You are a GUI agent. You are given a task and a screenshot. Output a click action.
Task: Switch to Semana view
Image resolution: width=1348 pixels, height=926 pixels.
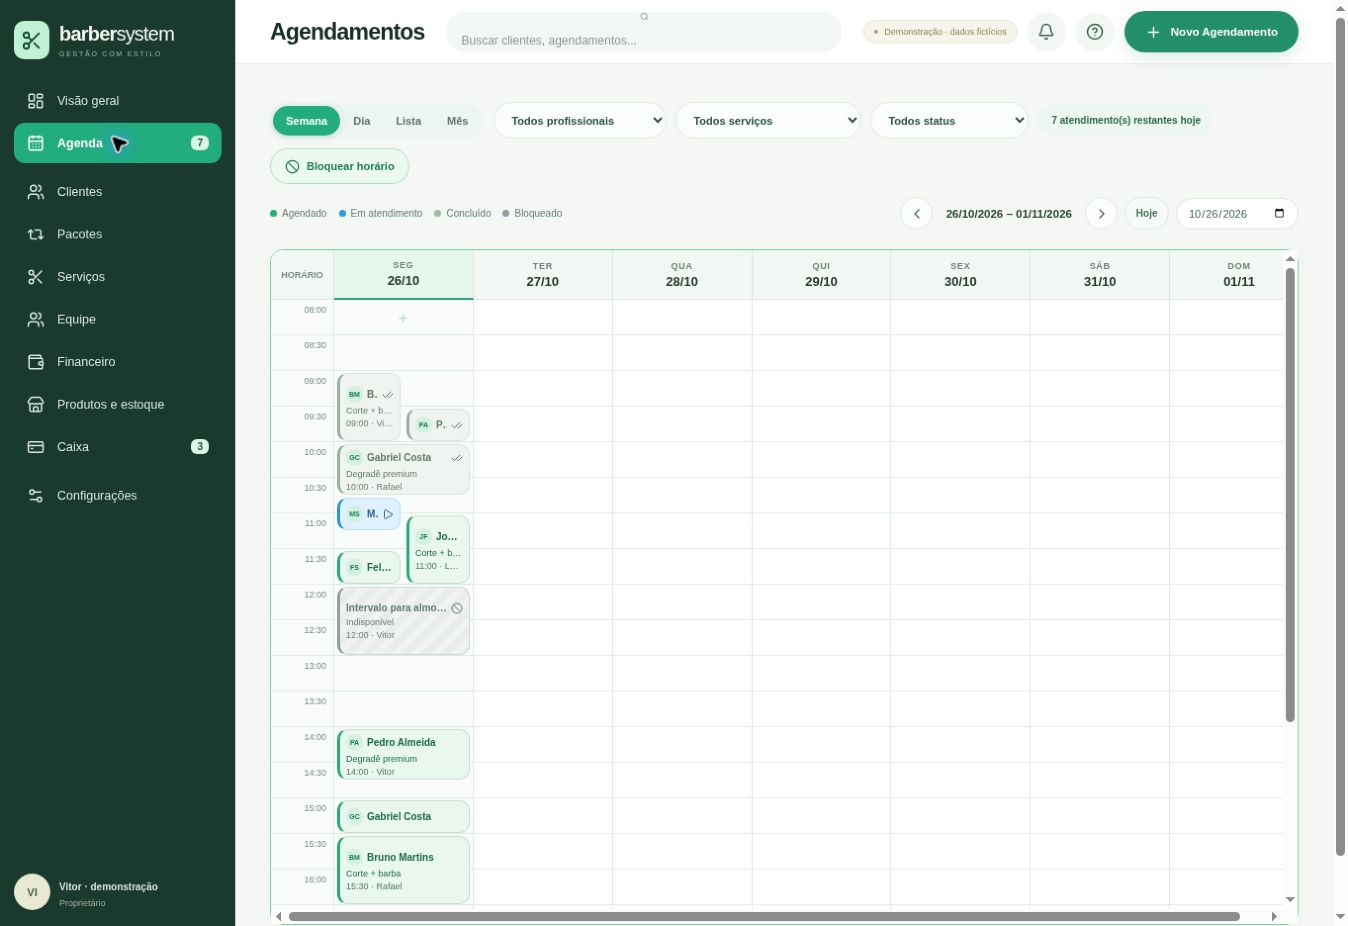pos(306,121)
